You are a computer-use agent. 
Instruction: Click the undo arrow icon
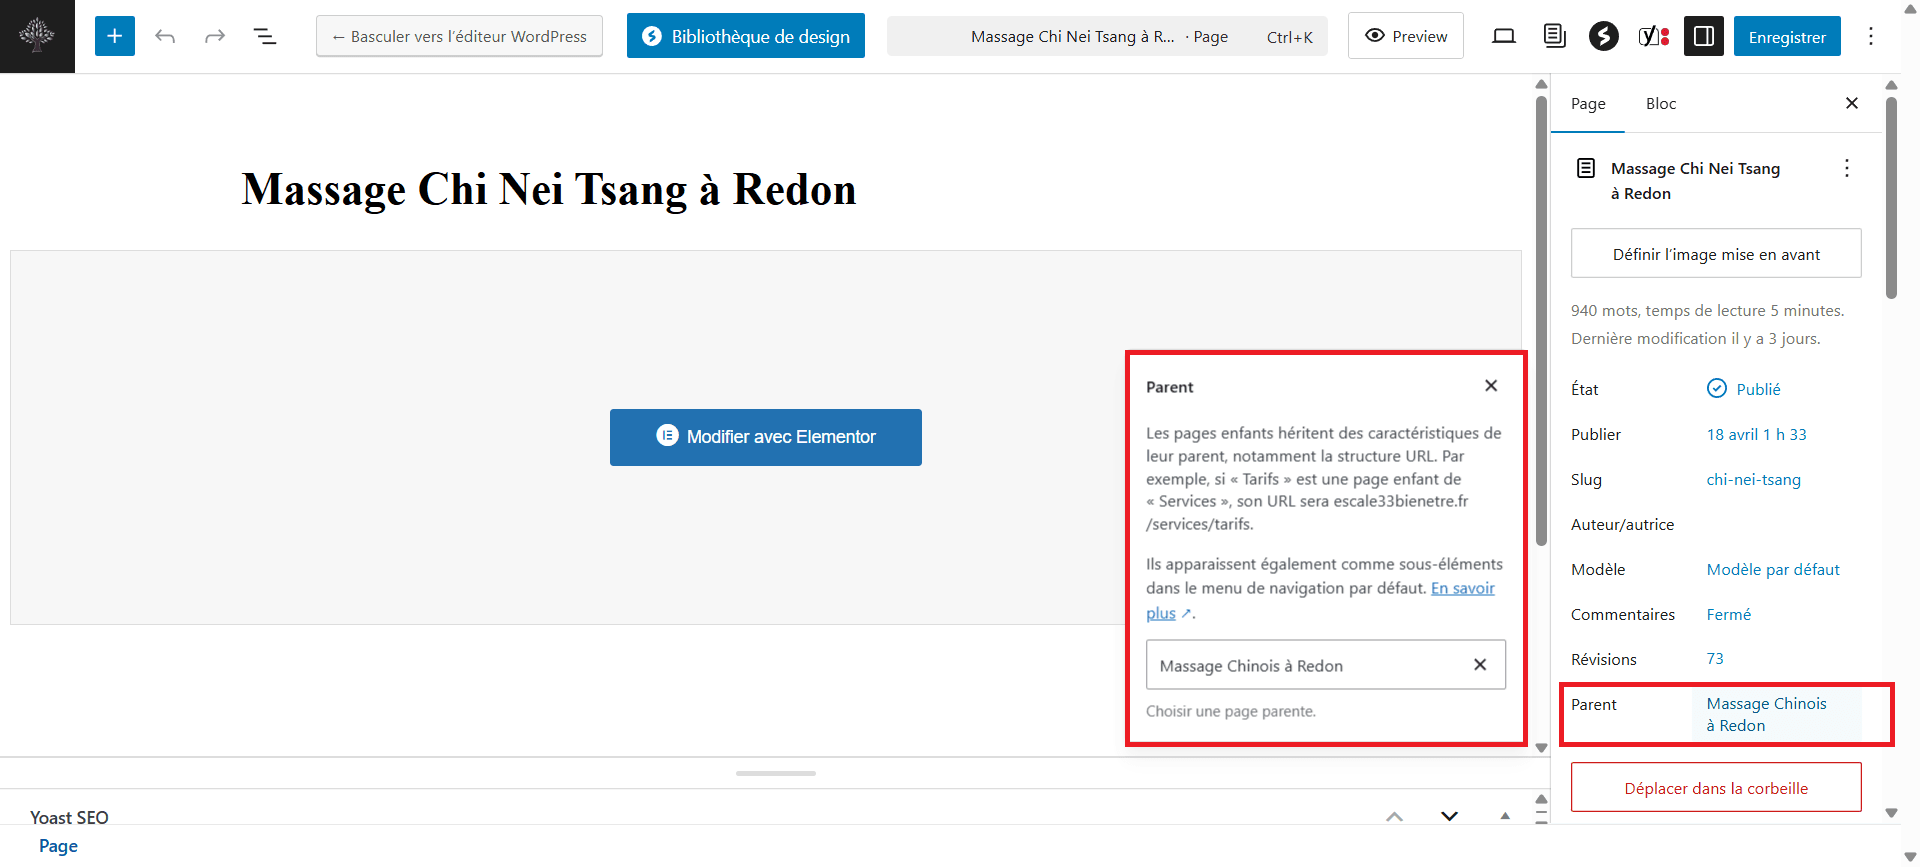point(165,37)
